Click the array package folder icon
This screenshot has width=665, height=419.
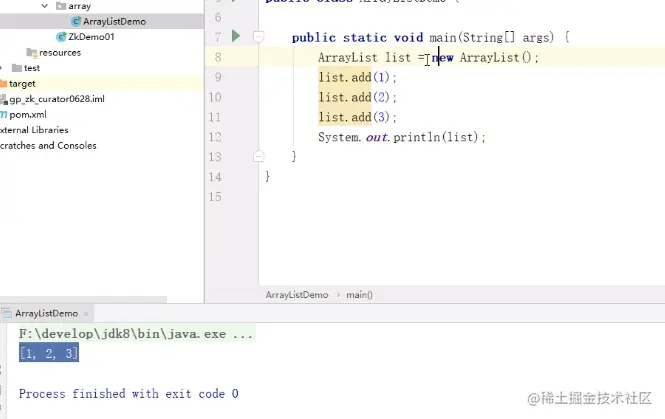coord(61,6)
